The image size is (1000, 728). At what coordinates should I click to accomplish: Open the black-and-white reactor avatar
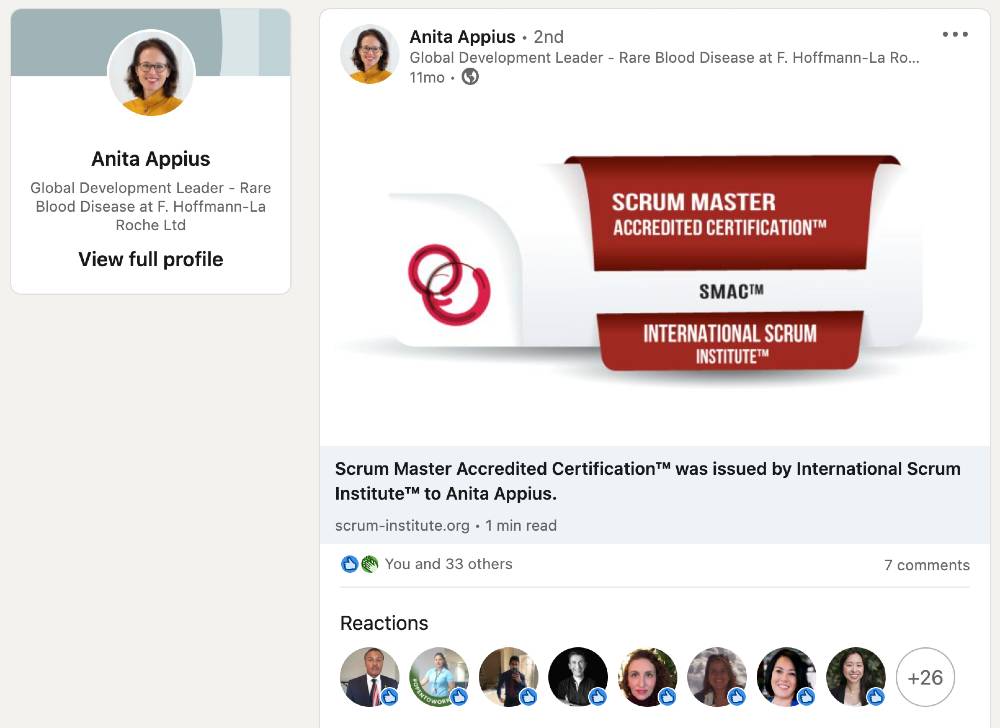pos(578,677)
